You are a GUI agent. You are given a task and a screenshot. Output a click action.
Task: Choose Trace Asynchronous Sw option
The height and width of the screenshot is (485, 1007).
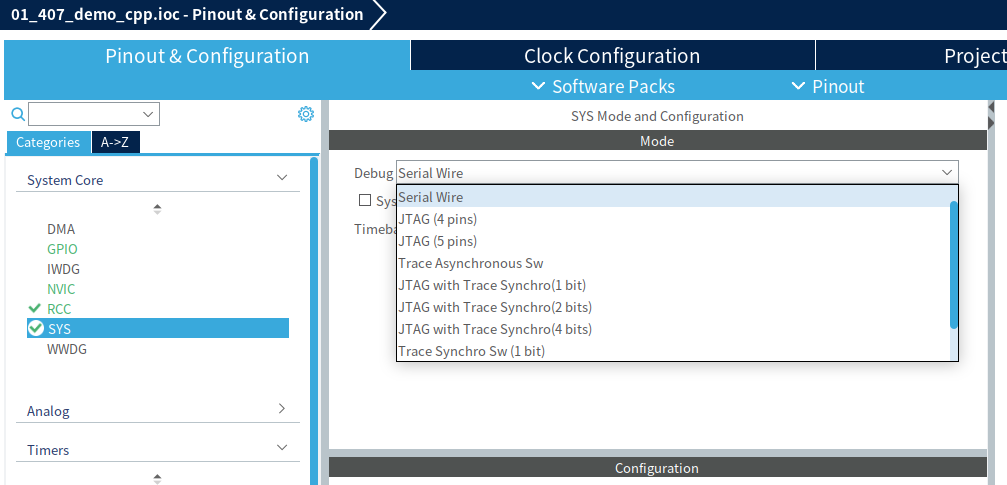pos(470,263)
